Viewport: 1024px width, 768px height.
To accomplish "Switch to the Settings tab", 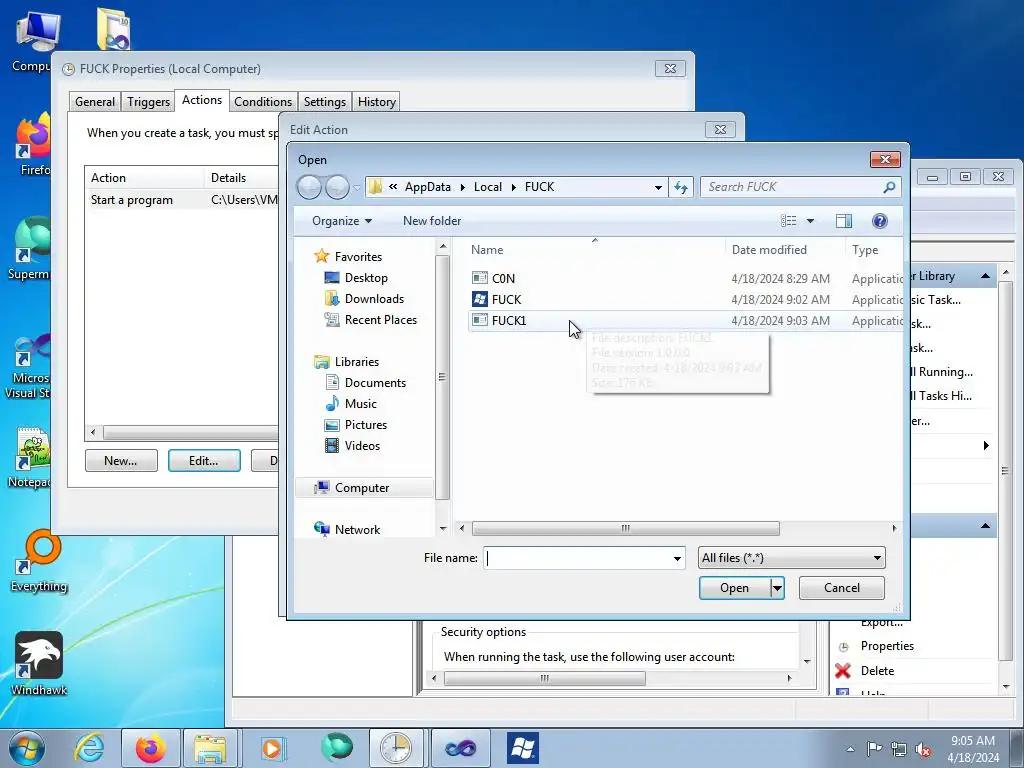I will [x=325, y=102].
